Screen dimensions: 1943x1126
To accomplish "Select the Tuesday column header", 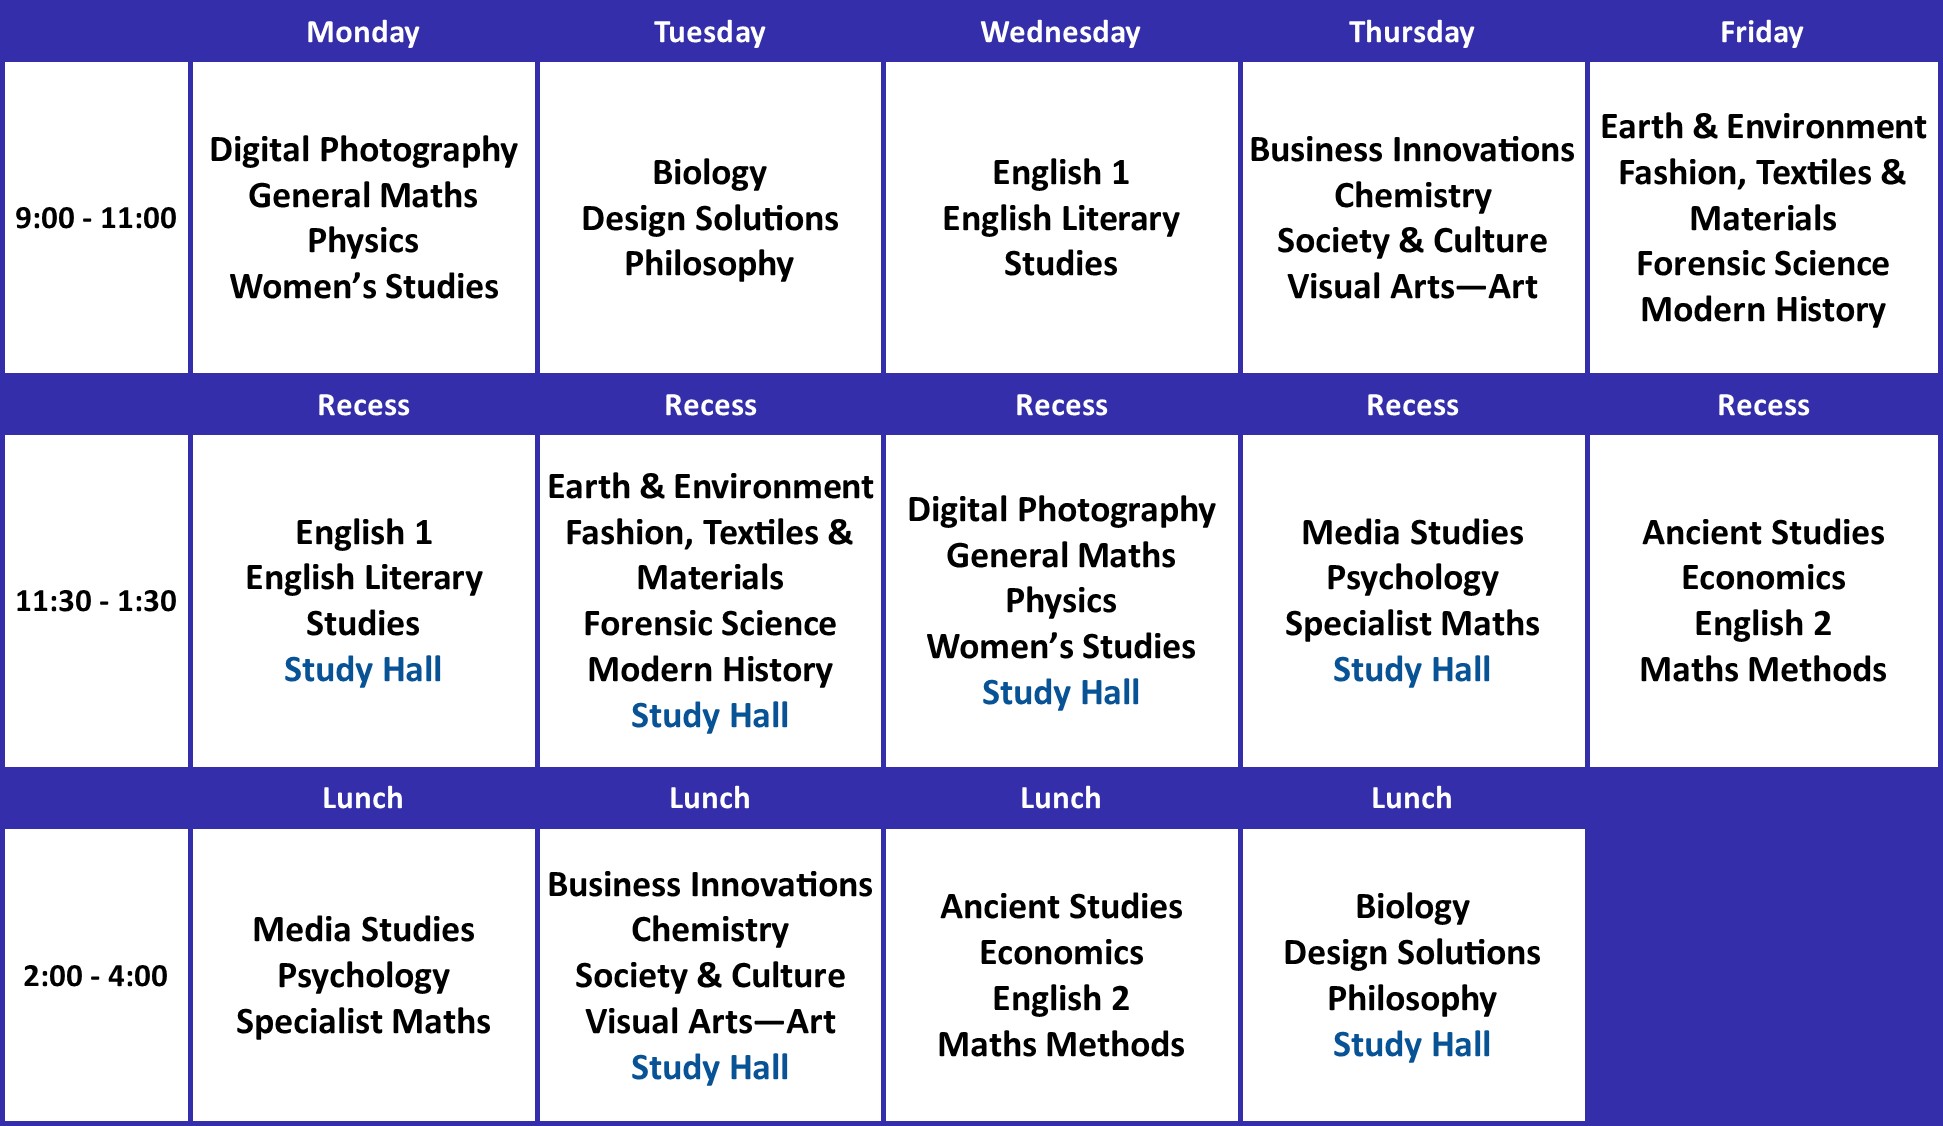I will click(x=709, y=32).
